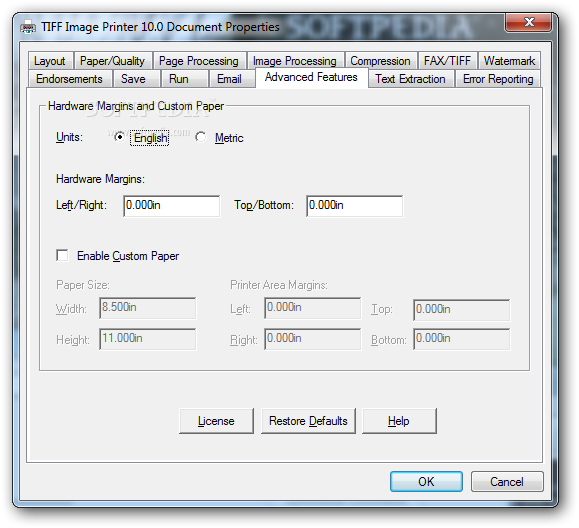The width and height of the screenshot is (579, 528).
Task: Click the printer icon in the title bar
Action: (x=28, y=27)
